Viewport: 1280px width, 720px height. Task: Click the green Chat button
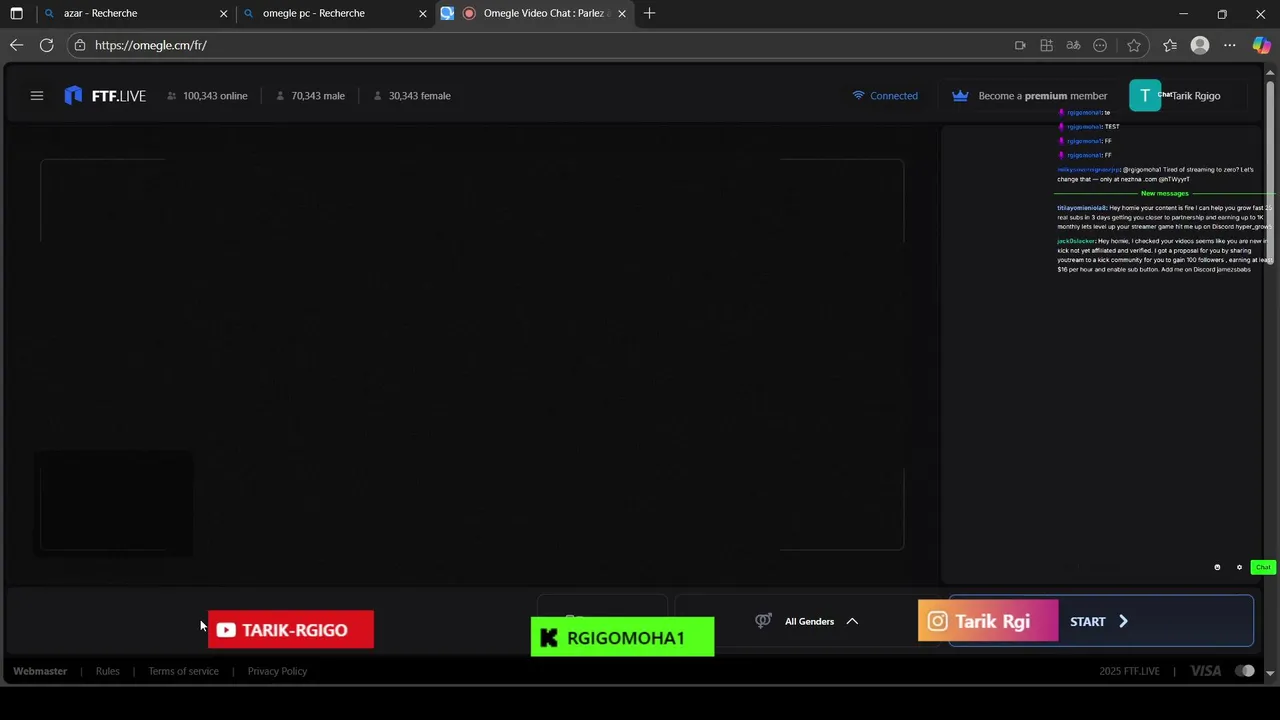tap(1263, 567)
